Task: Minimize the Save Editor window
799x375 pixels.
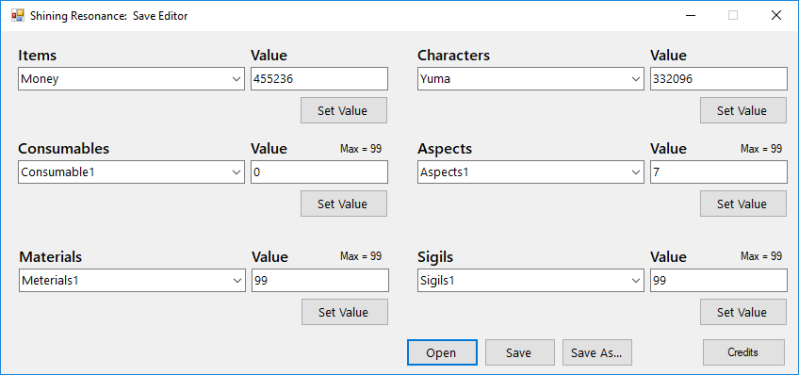Action: click(690, 15)
